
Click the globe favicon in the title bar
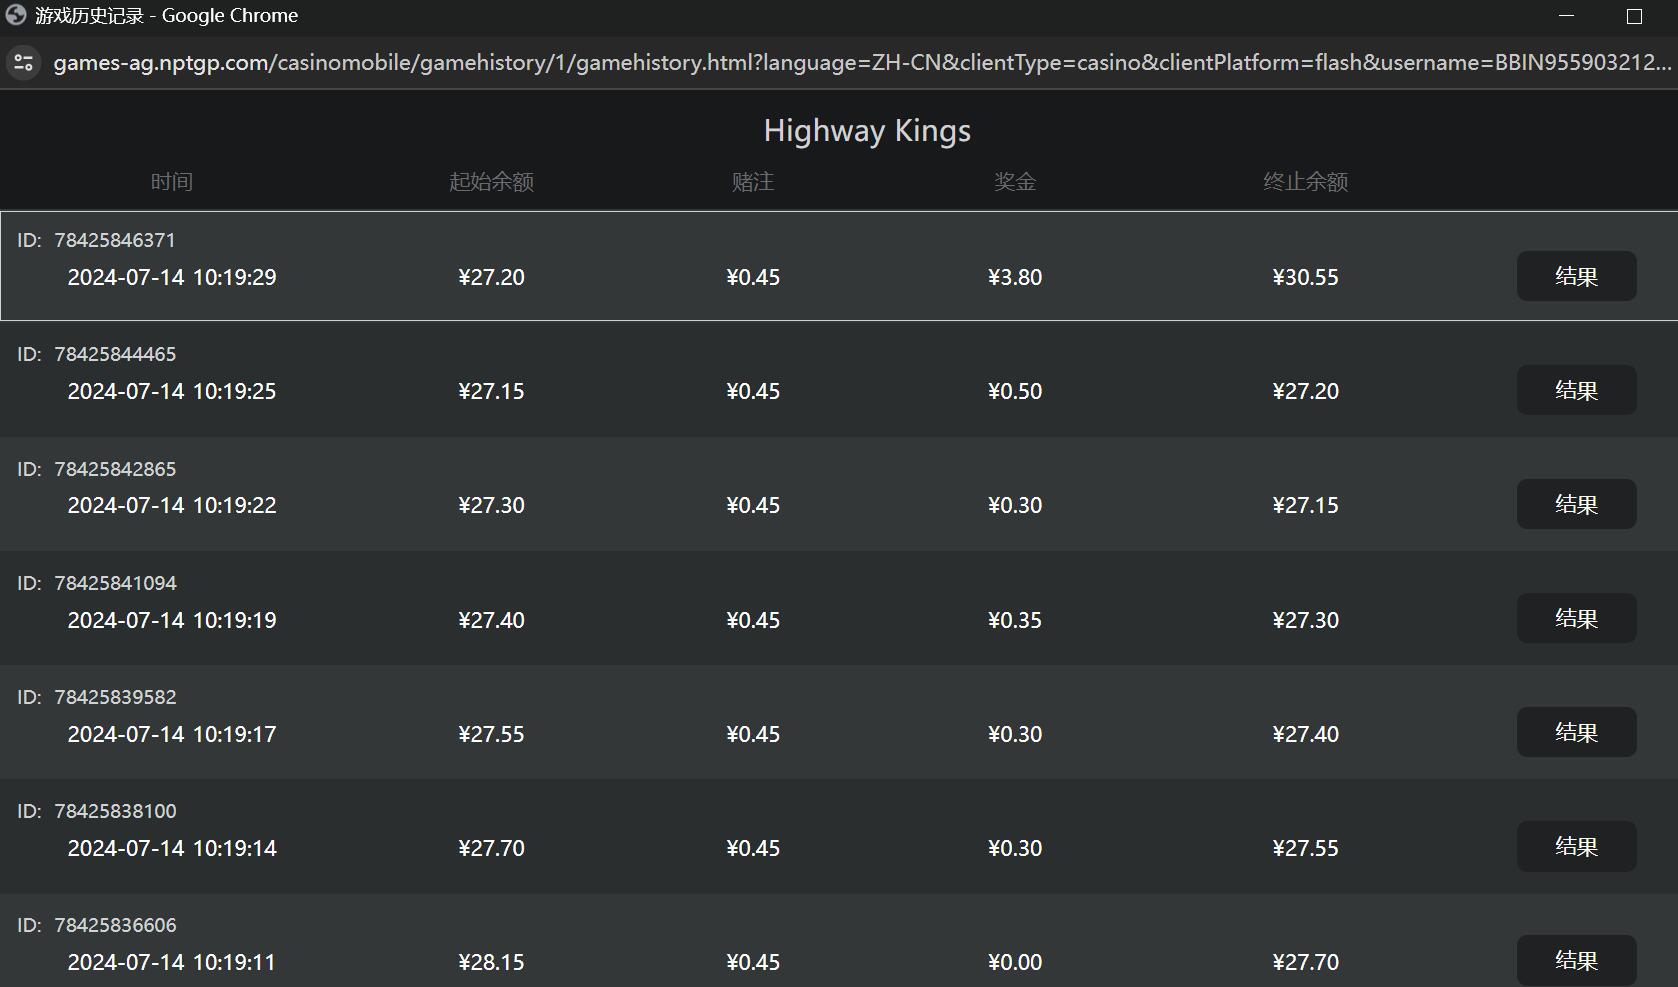point(16,15)
